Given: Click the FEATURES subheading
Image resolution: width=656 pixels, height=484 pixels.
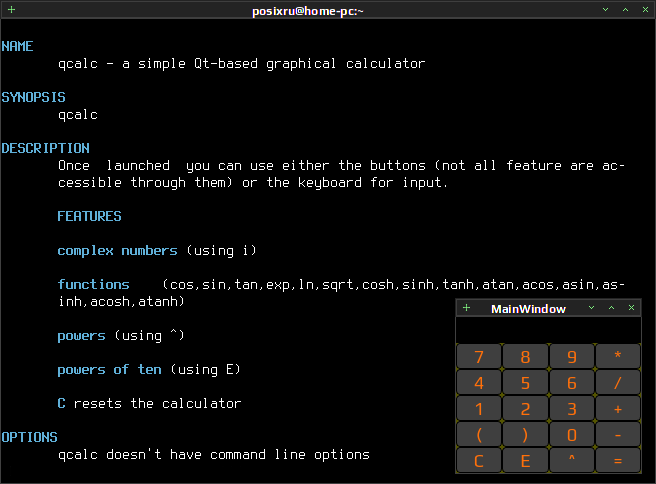Looking at the screenshot, I should pyautogui.click(x=89, y=216).
